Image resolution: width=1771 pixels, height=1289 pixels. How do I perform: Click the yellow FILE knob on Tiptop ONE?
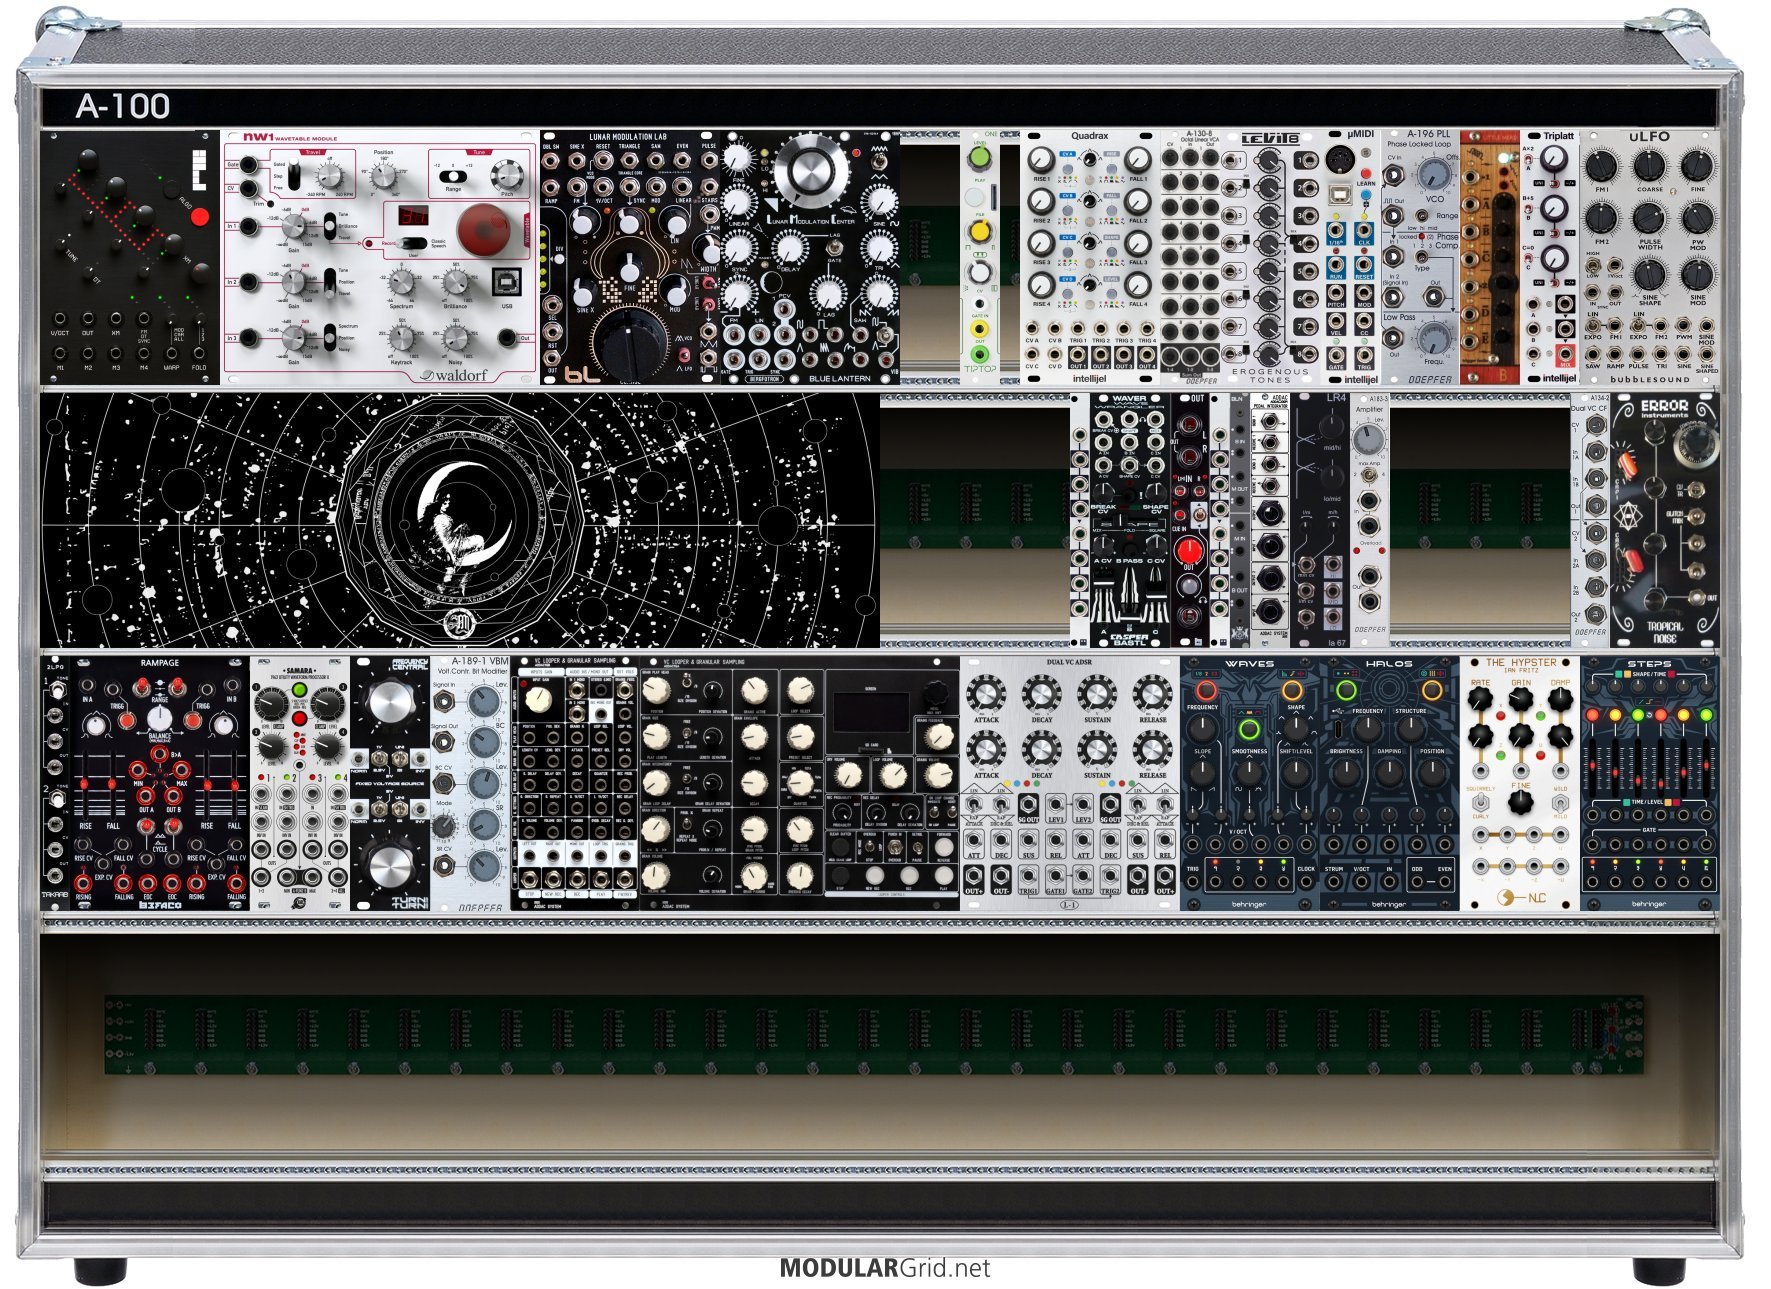click(x=980, y=231)
